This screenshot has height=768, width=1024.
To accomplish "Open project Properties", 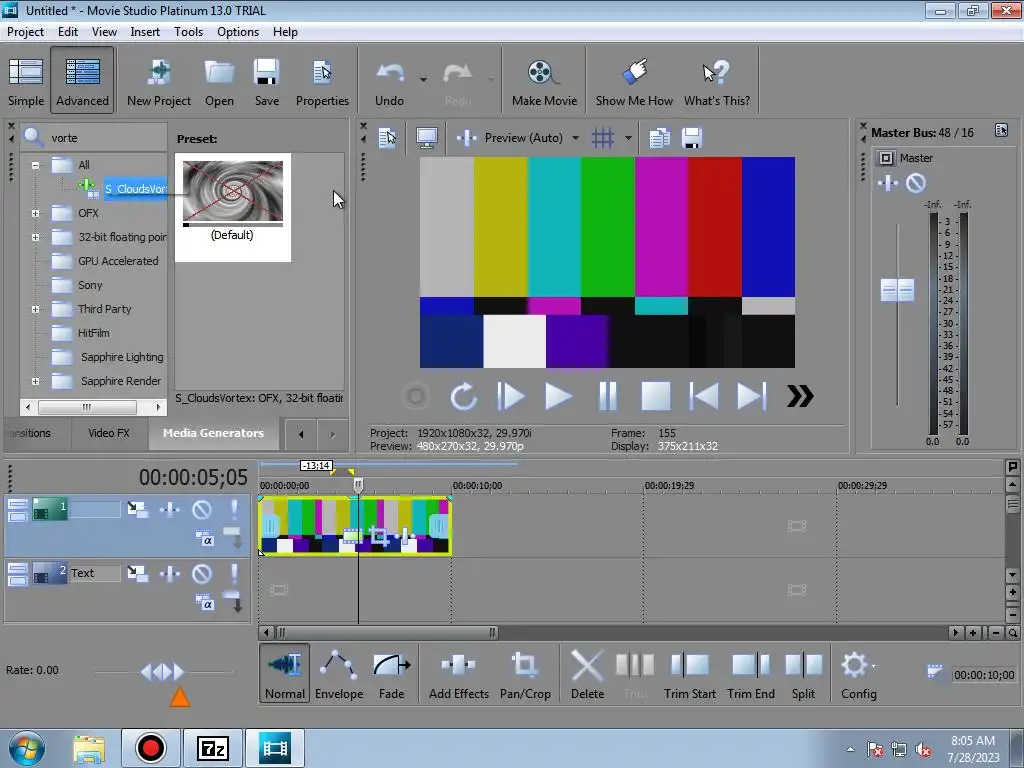I will point(322,82).
